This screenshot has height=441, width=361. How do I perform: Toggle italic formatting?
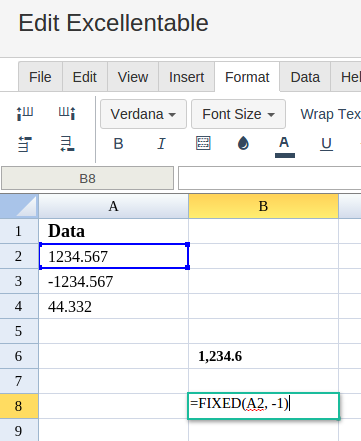click(161, 144)
